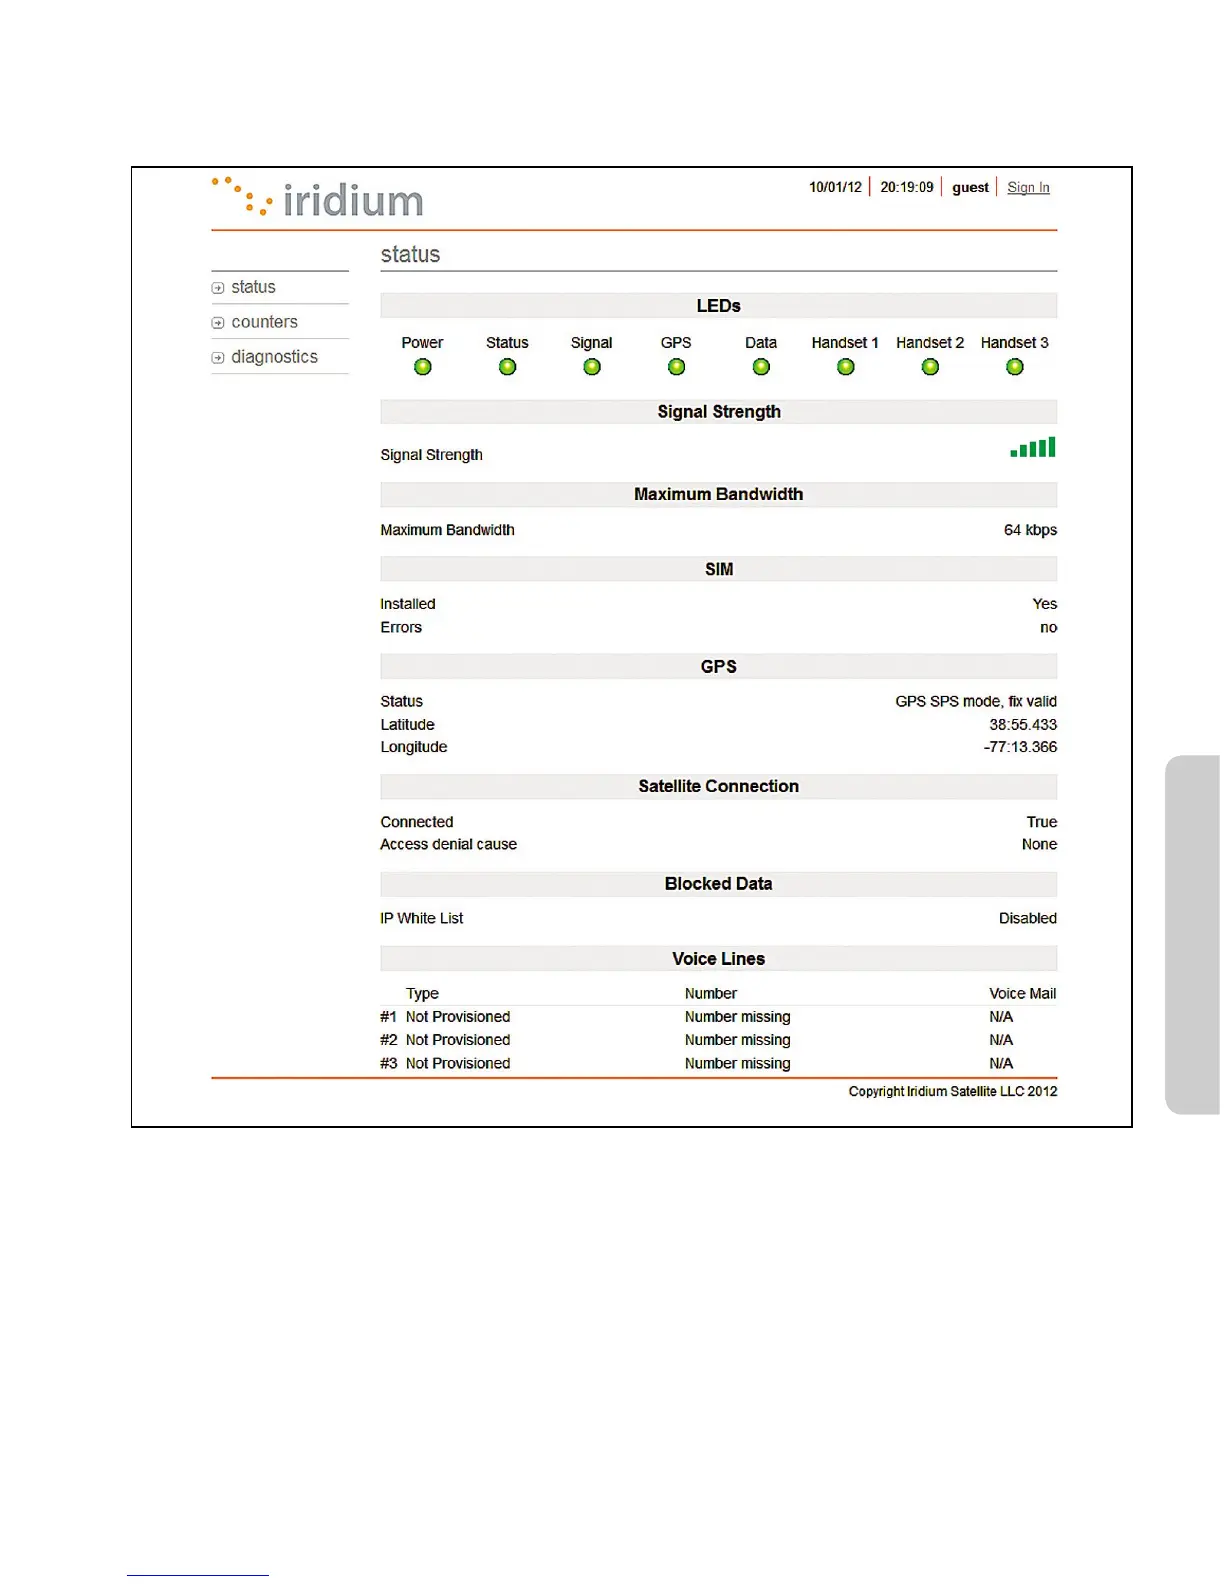
Task: Click the SIM Installed value Yes
Action: 1044,604
